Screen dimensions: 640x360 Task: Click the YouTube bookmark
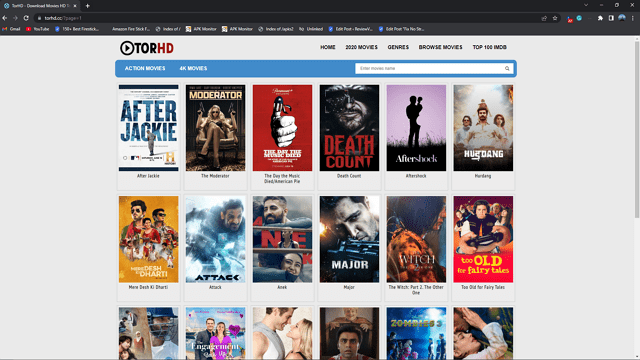[38, 29]
